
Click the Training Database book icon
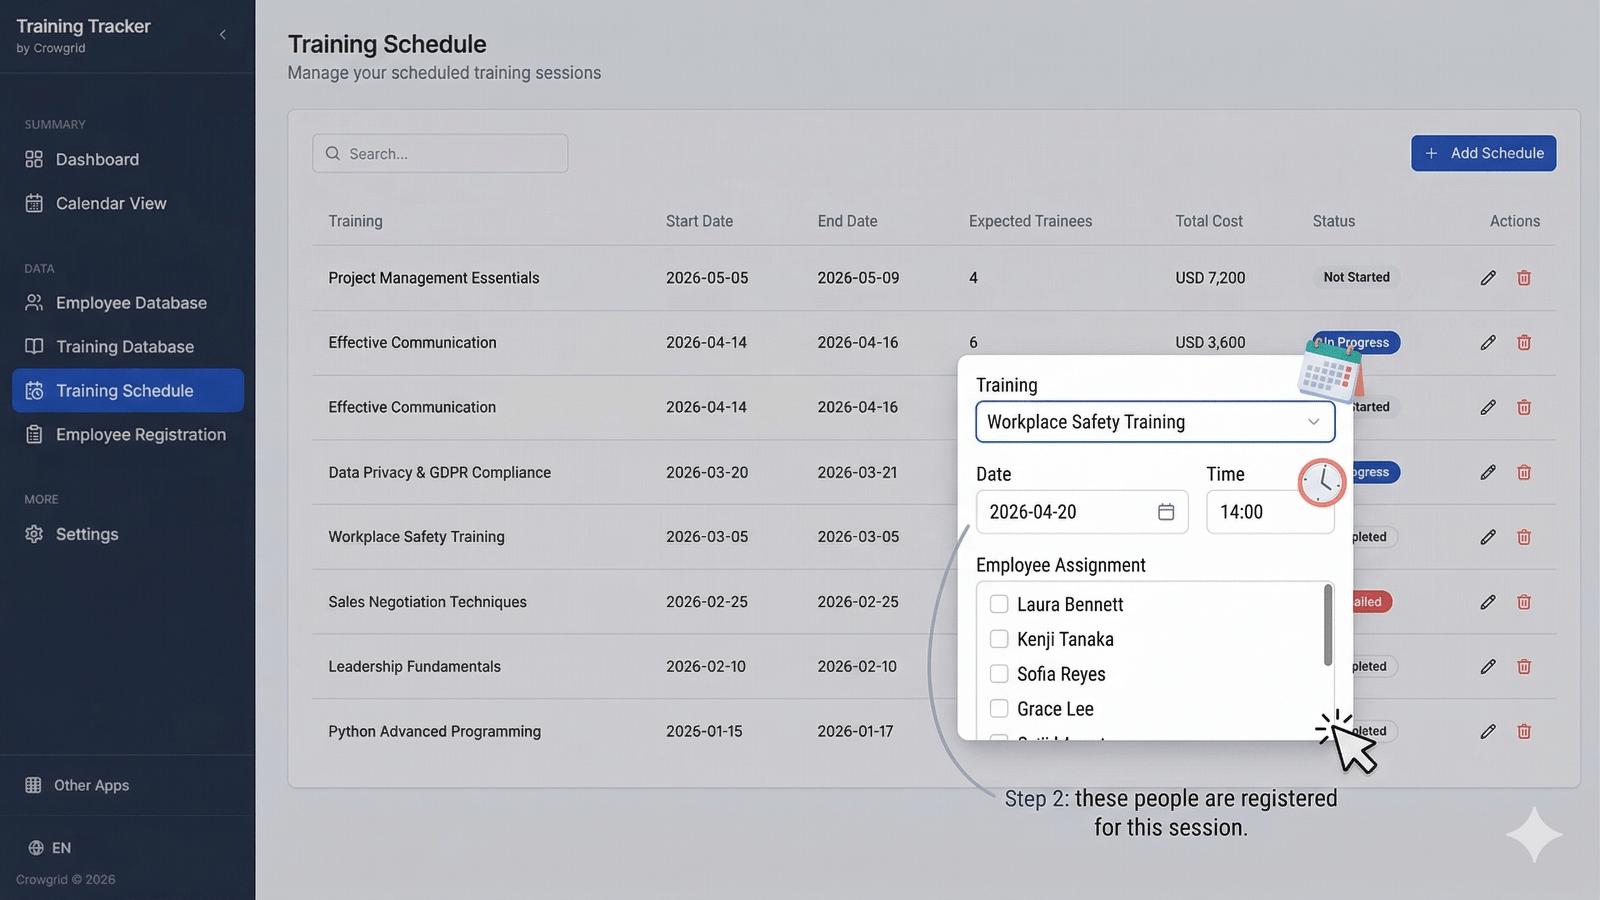click(x=34, y=346)
